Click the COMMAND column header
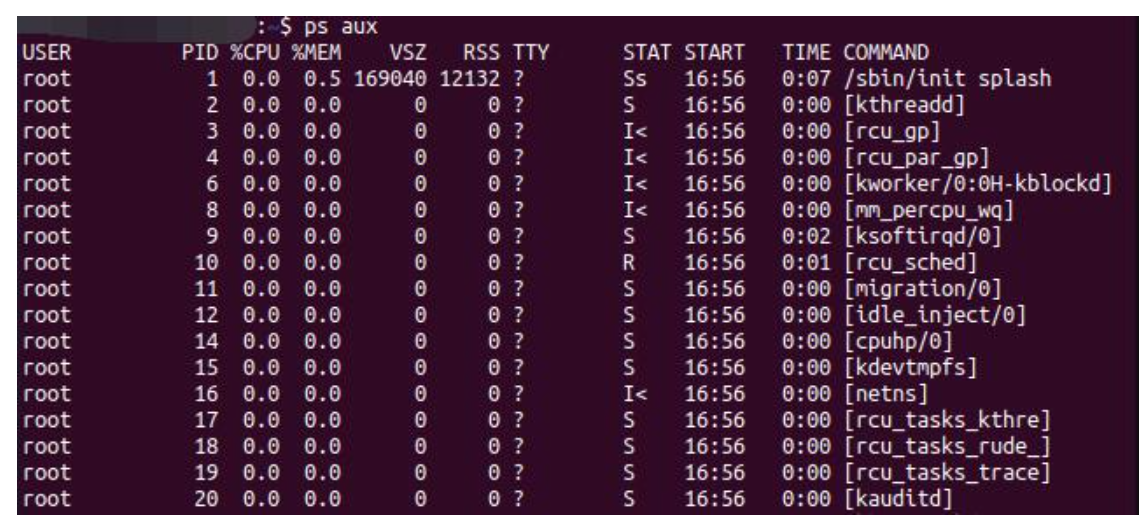Image resolution: width=1147 pixels, height=516 pixels. (886, 51)
